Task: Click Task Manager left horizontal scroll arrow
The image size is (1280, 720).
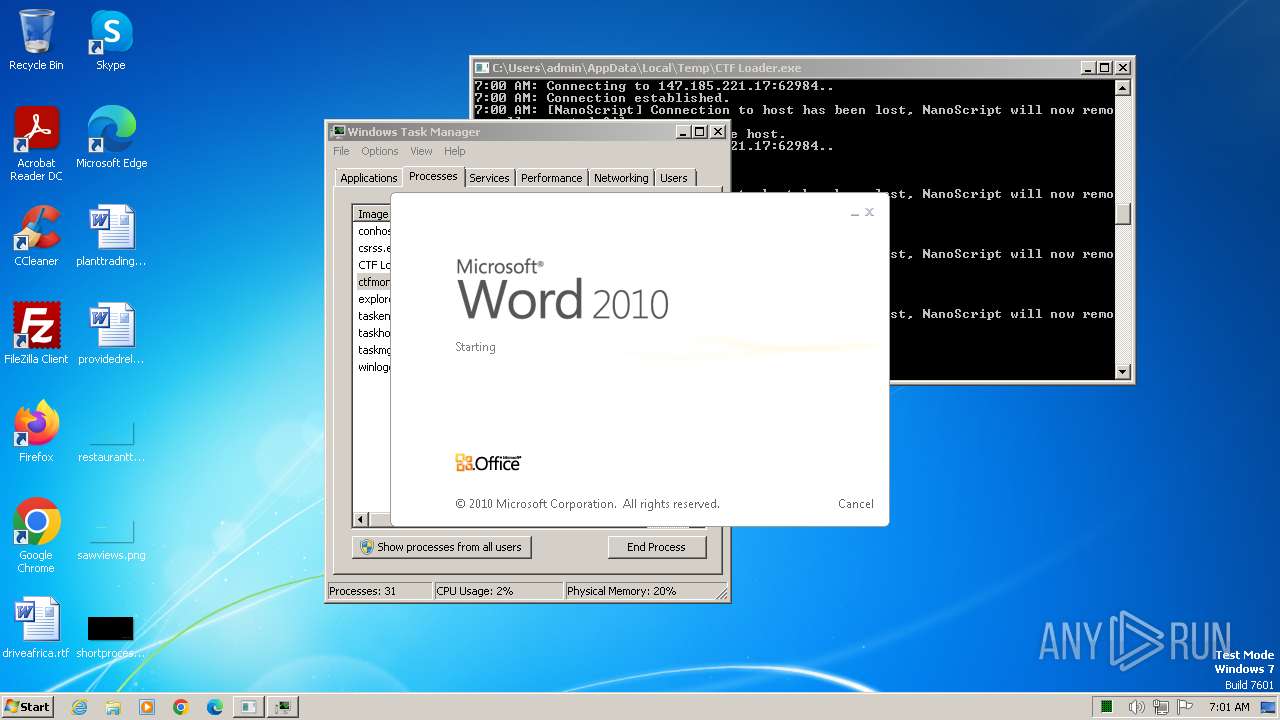Action: pos(361,520)
